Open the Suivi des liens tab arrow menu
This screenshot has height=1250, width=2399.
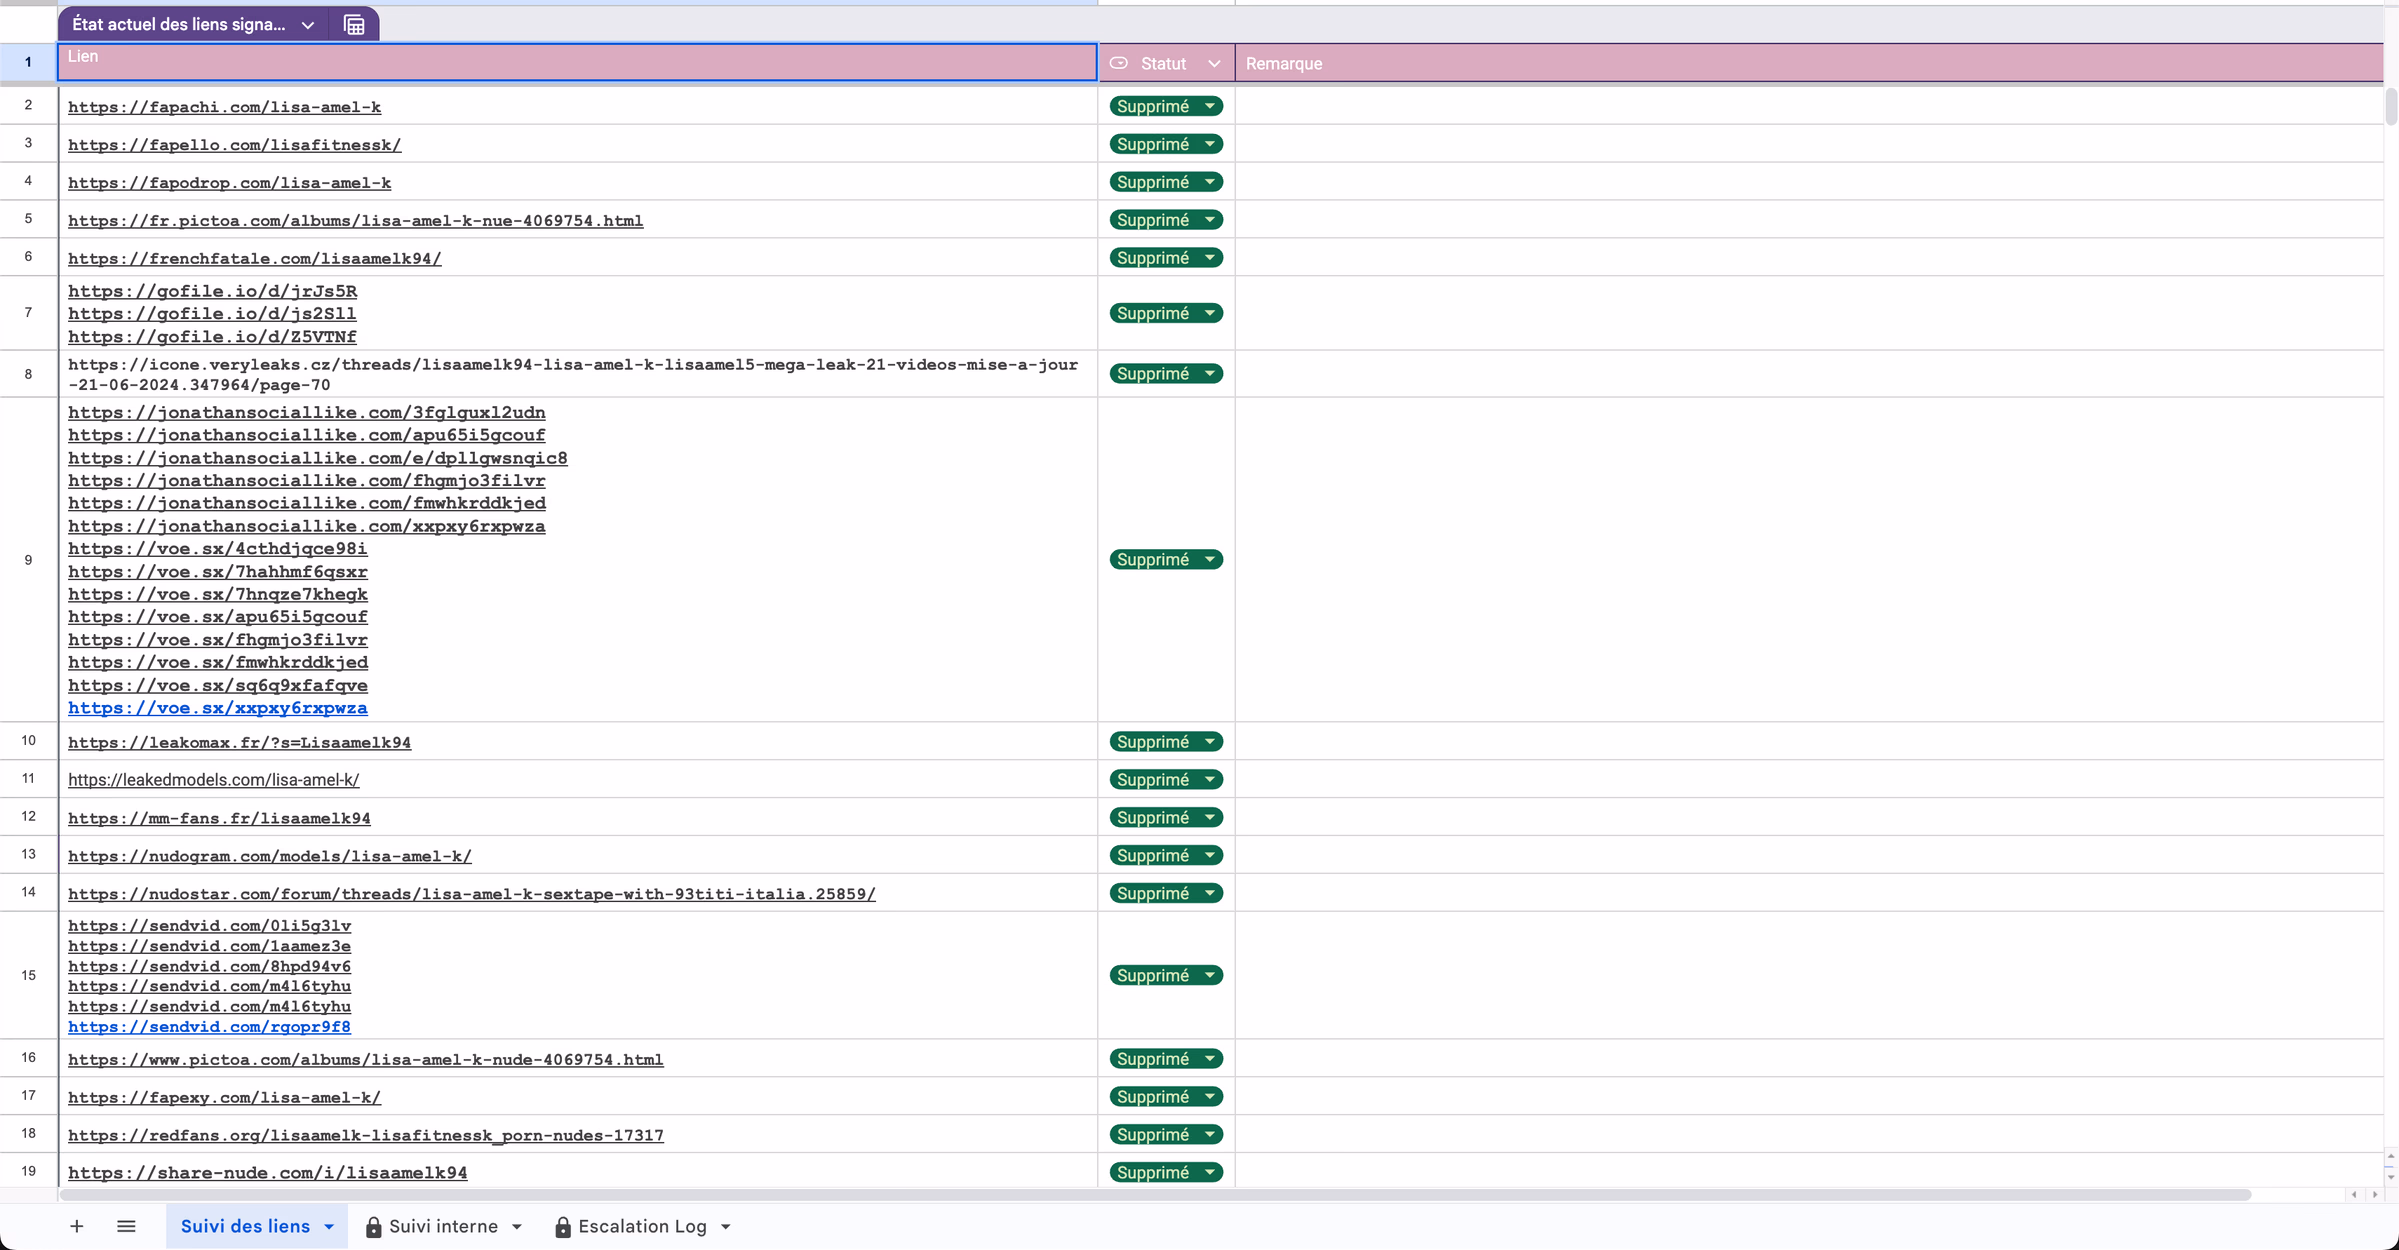coord(329,1227)
